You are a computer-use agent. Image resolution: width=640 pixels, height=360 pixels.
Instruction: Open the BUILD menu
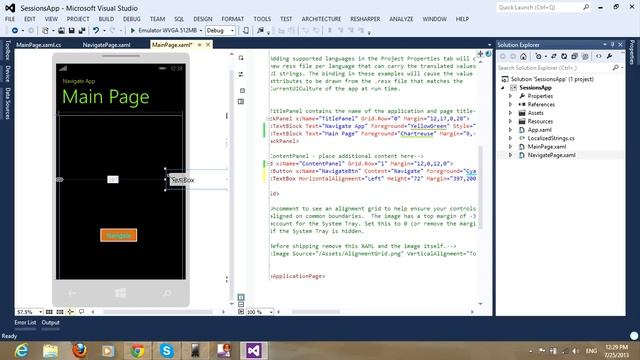pos(106,19)
